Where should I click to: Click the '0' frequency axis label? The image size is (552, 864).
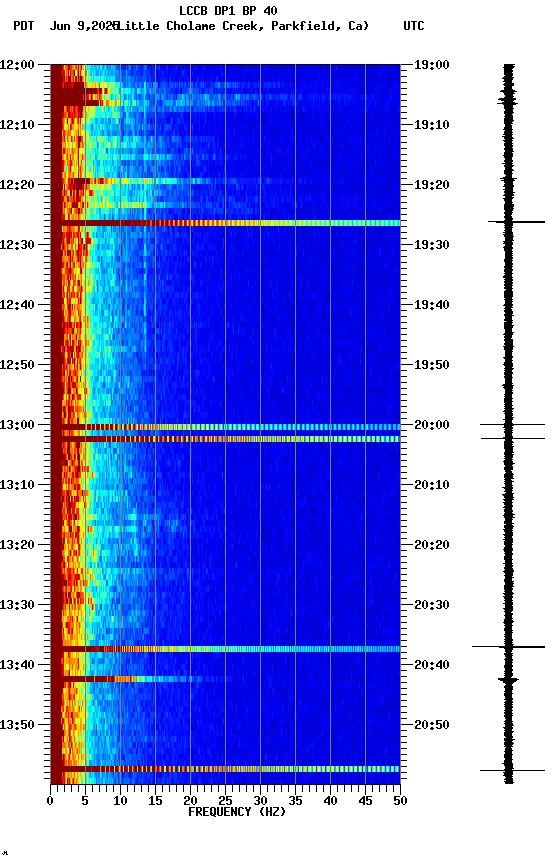(x=50, y=801)
